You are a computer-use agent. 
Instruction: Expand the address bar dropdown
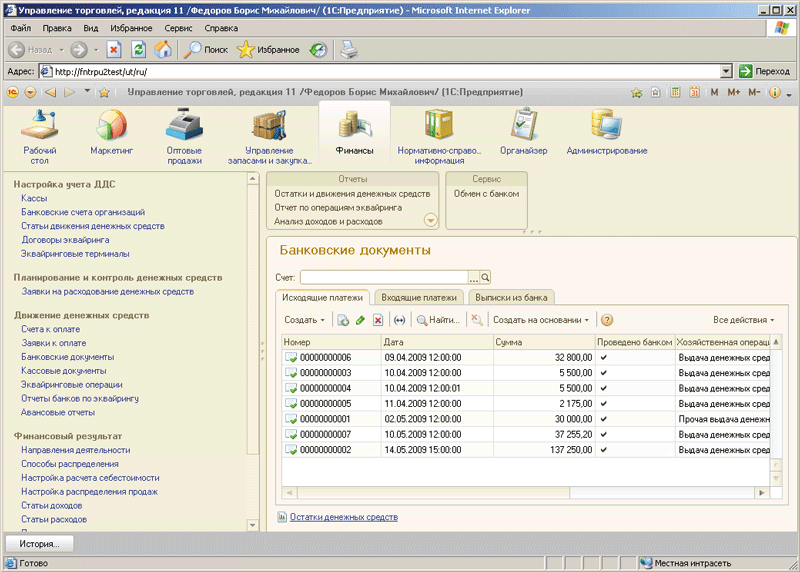[x=726, y=71]
